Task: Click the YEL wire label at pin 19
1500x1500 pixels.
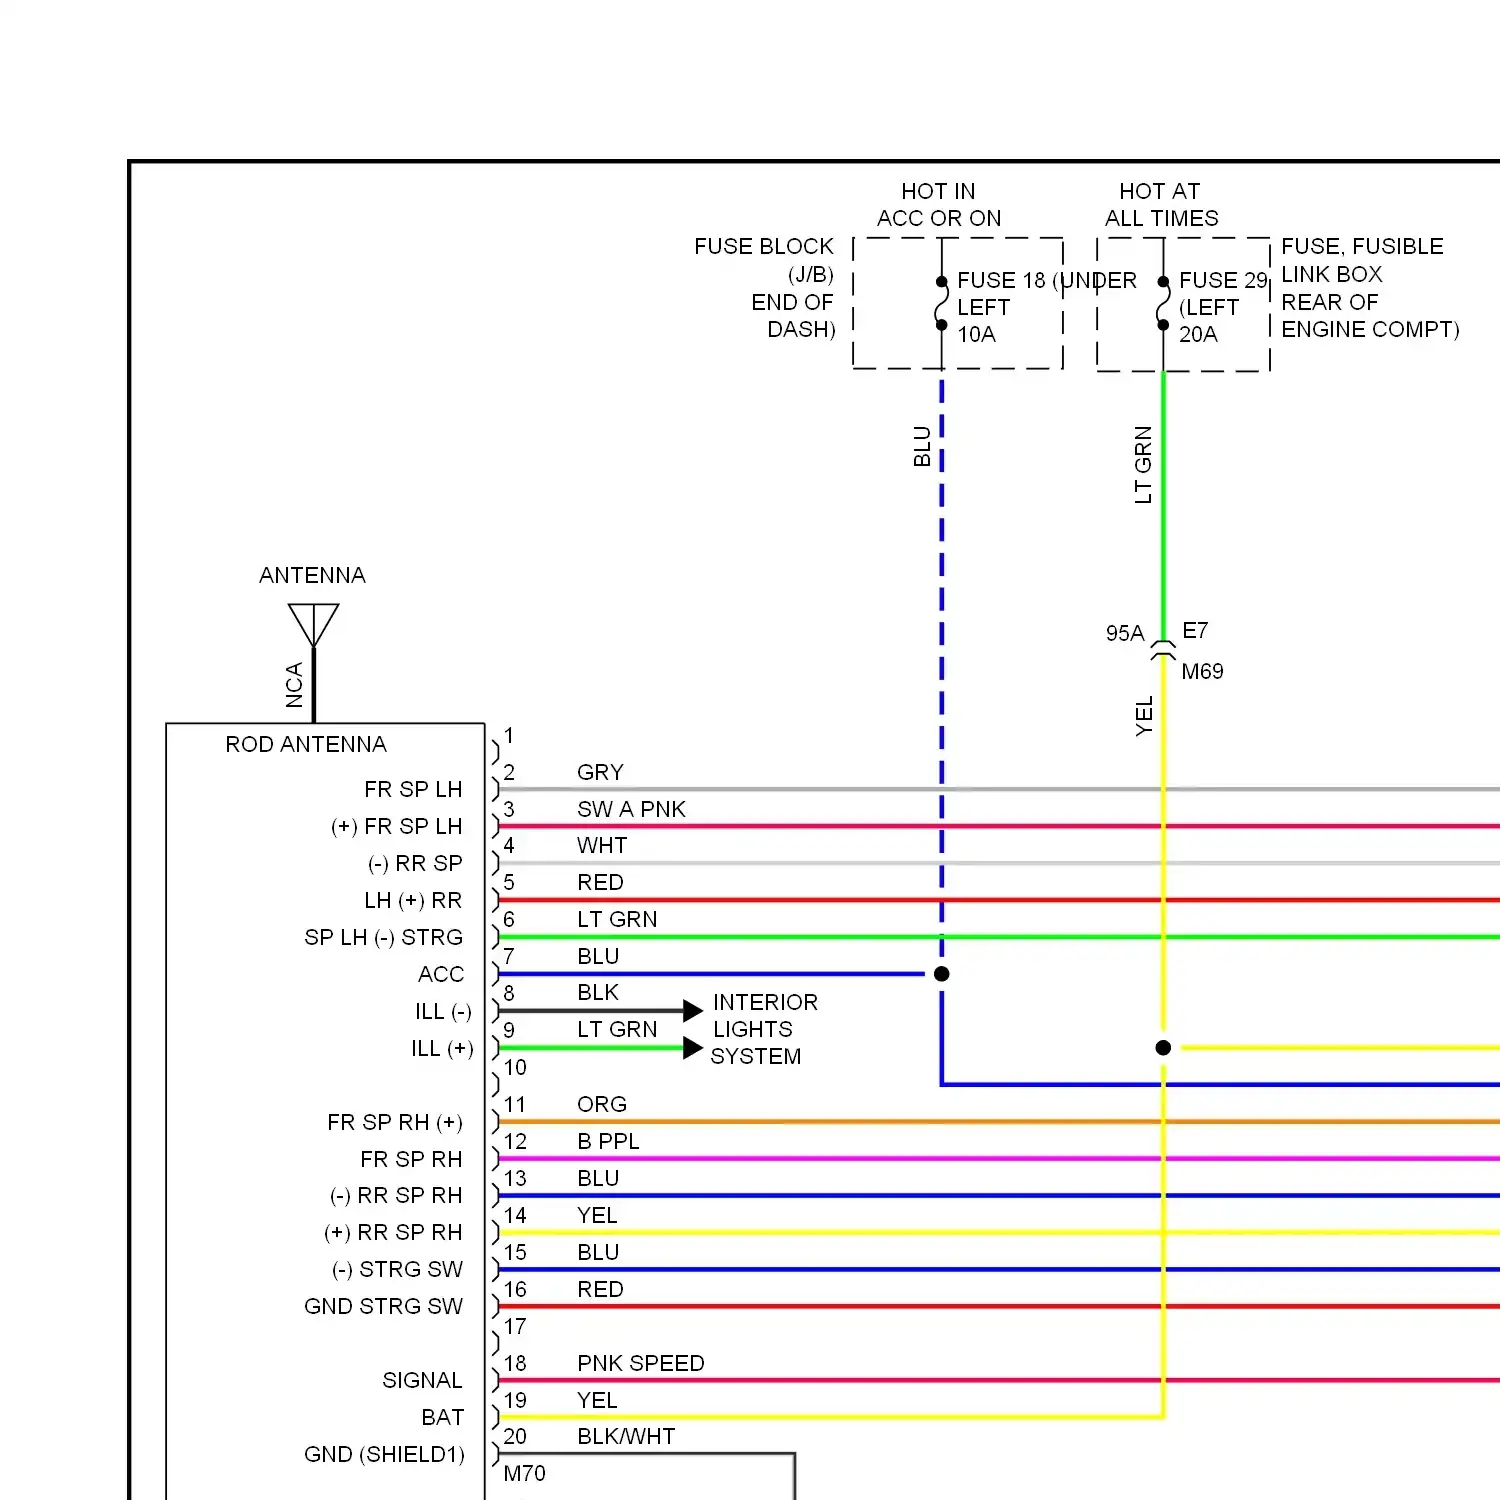Action: pyautogui.click(x=597, y=1400)
